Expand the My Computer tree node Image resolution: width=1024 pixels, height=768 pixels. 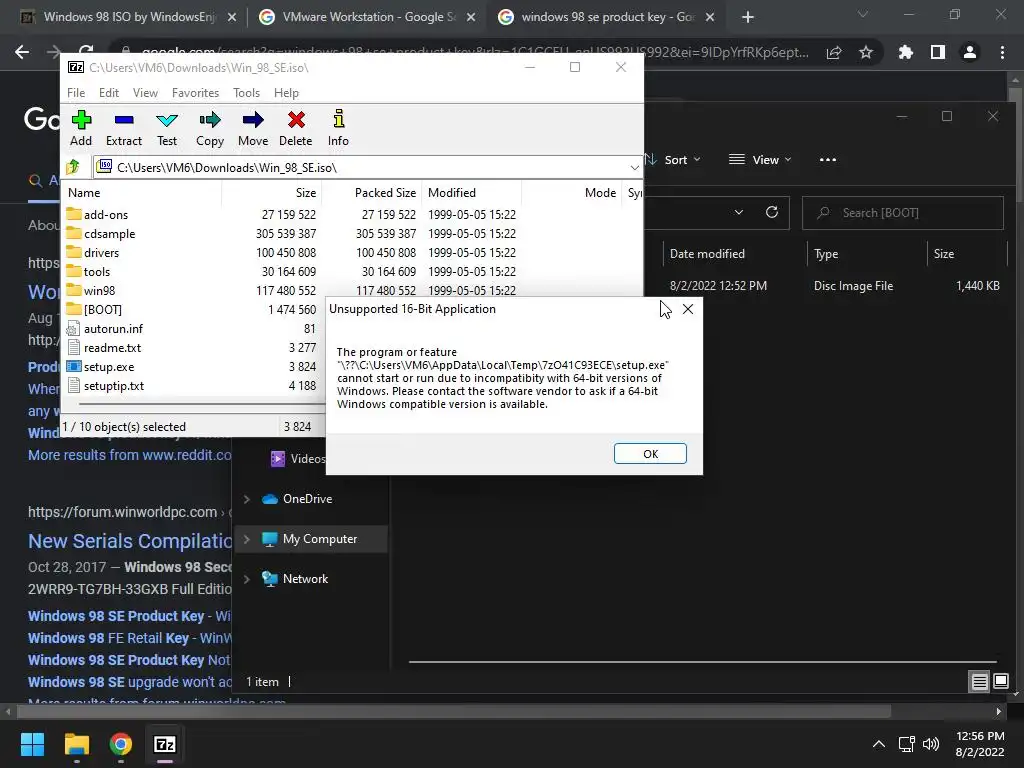pyautogui.click(x=247, y=539)
